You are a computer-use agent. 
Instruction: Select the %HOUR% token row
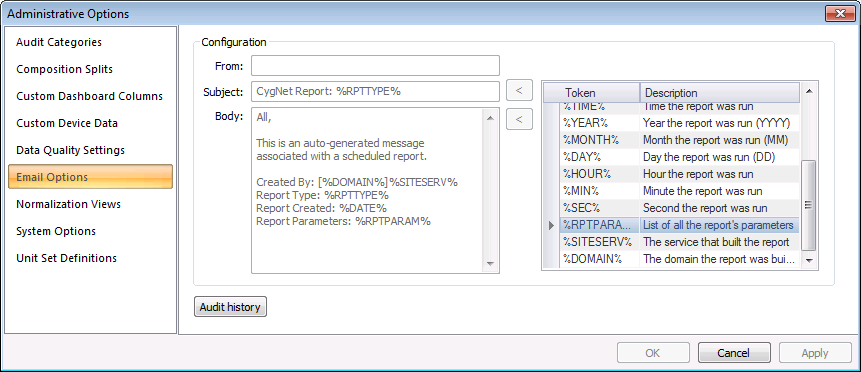680,174
